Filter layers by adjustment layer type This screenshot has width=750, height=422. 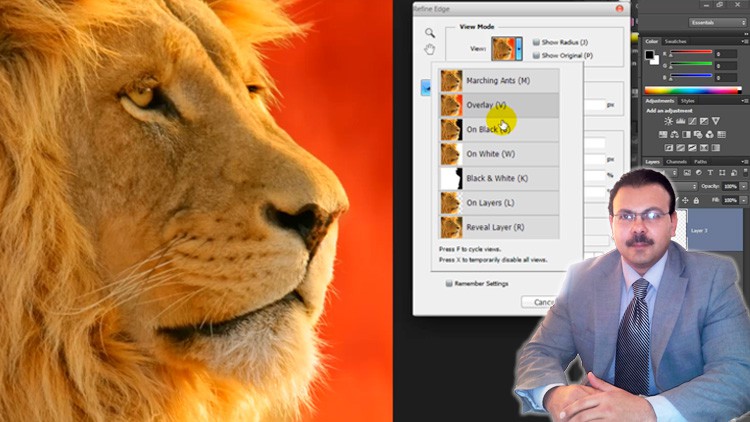pos(699,172)
